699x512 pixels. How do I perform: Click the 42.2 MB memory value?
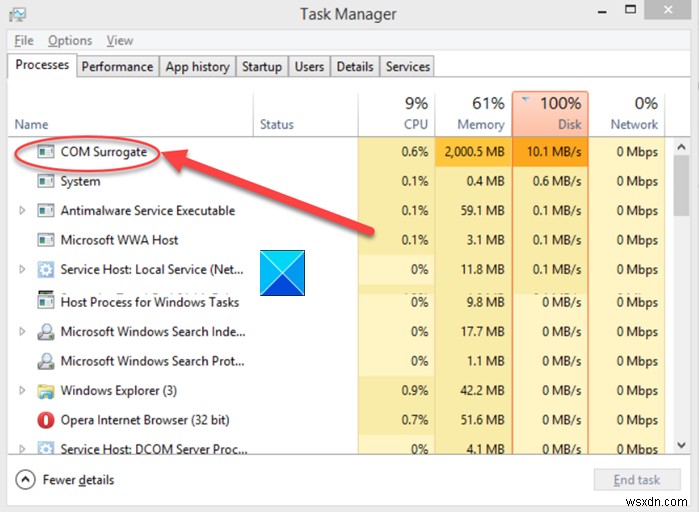pyautogui.click(x=482, y=390)
